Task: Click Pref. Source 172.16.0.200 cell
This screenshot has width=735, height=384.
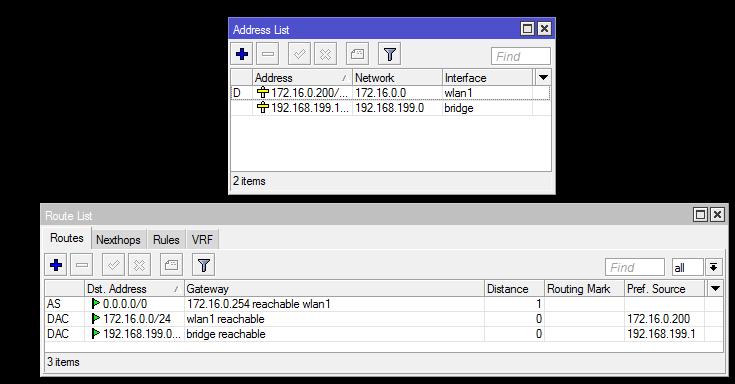Action: click(x=659, y=319)
